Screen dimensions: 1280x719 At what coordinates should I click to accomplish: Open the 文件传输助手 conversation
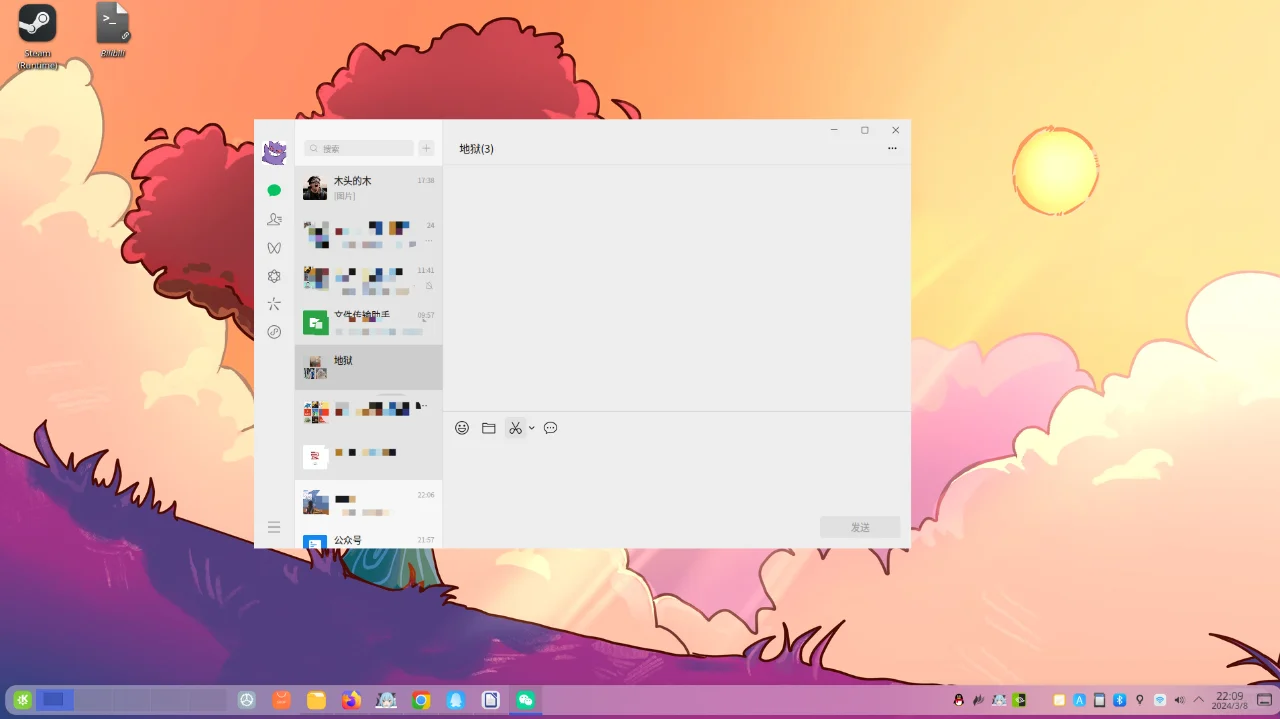click(x=368, y=322)
